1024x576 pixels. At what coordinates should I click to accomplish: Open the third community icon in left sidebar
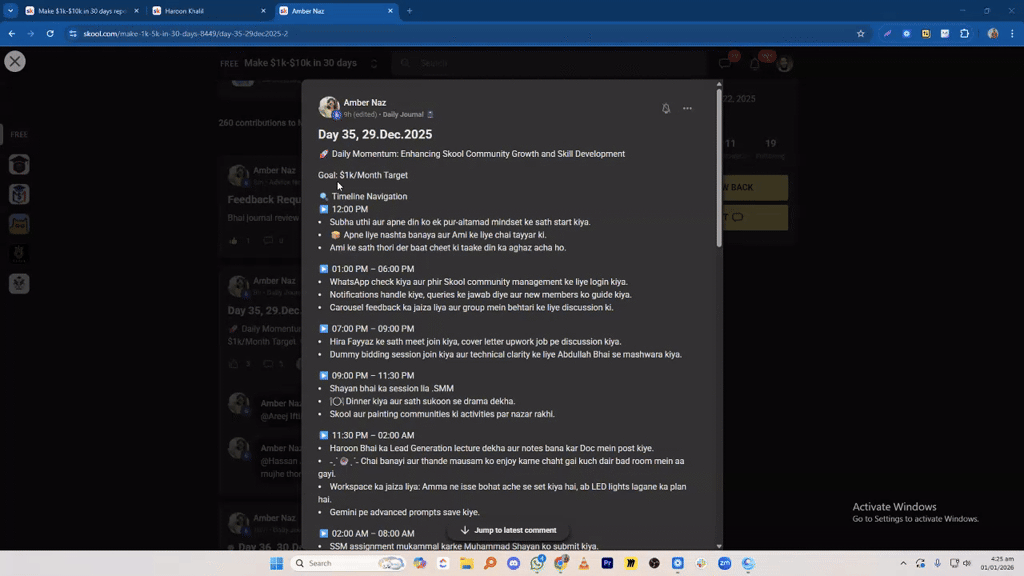pos(19,224)
